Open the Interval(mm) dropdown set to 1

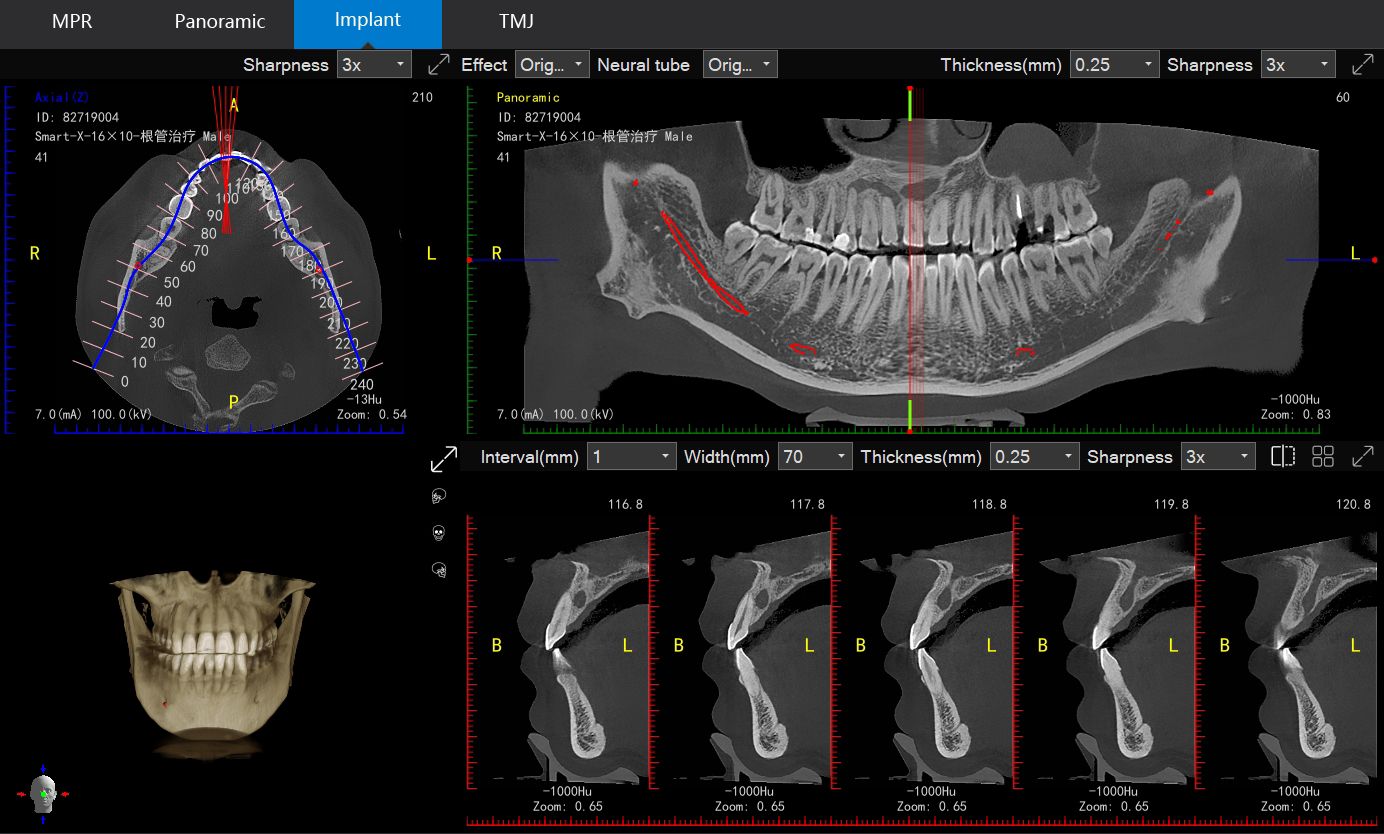pyautogui.click(x=631, y=456)
